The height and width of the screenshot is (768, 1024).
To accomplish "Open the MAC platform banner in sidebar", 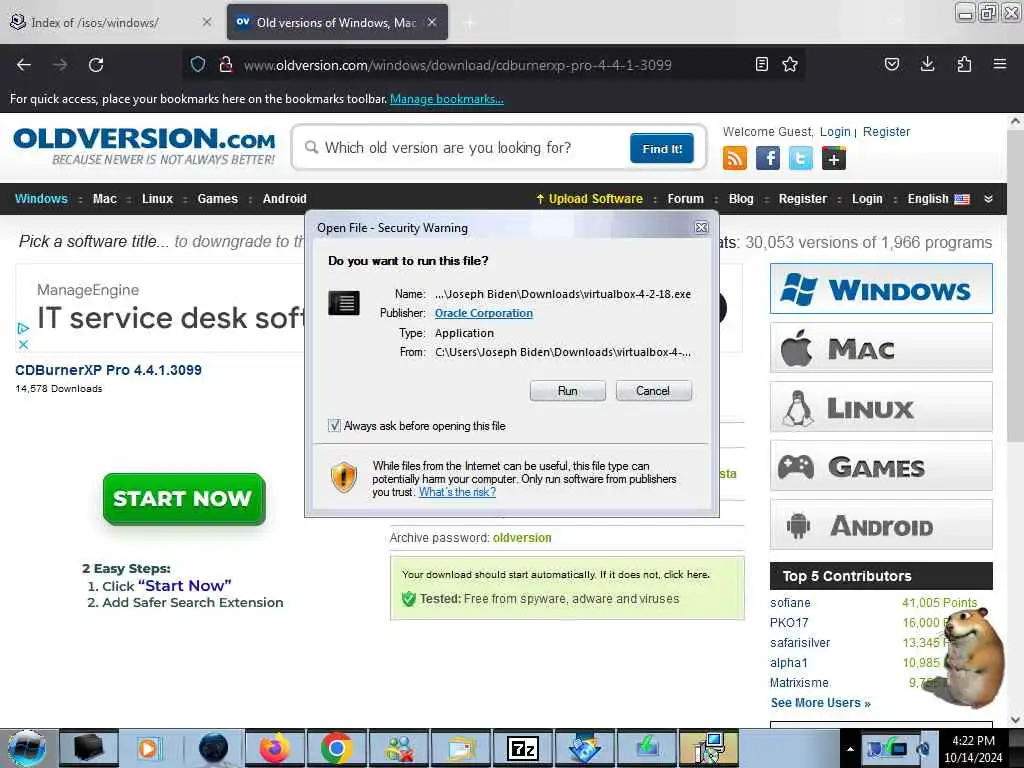I will [881, 347].
